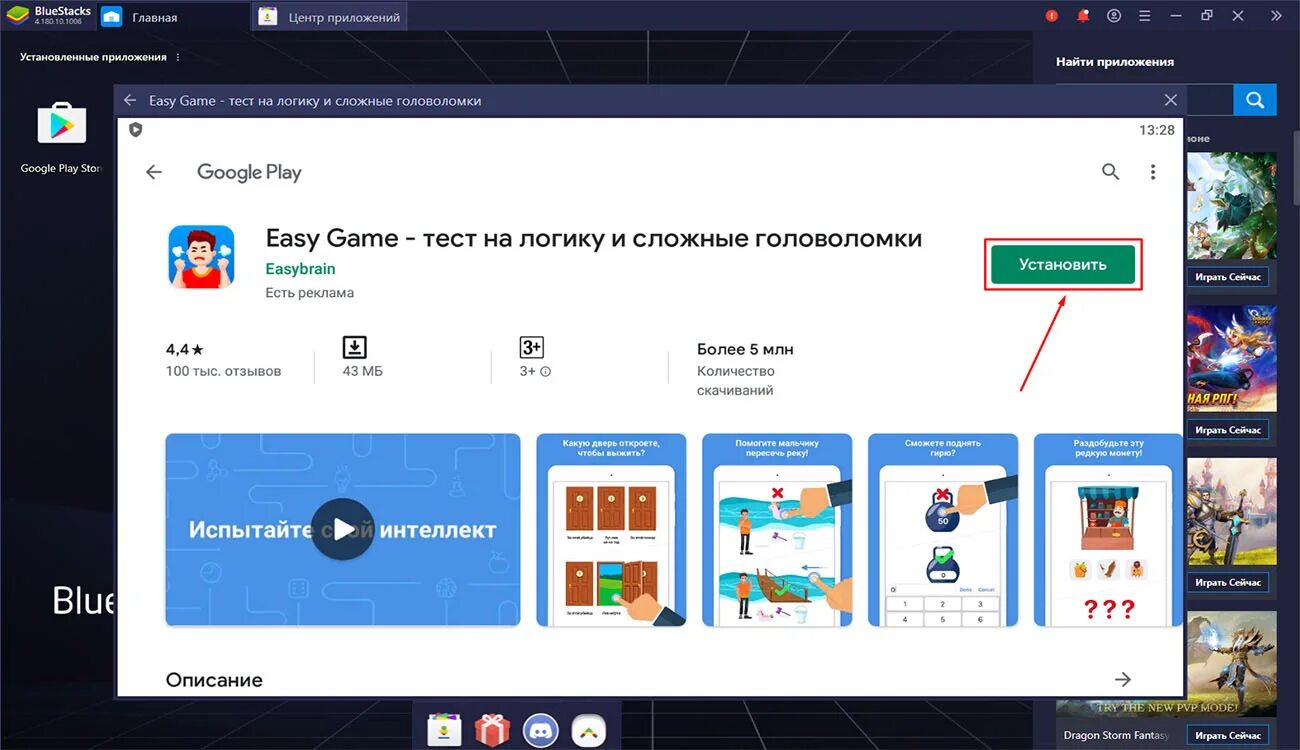Open the Какую дверь откроете screenshot

point(611,530)
